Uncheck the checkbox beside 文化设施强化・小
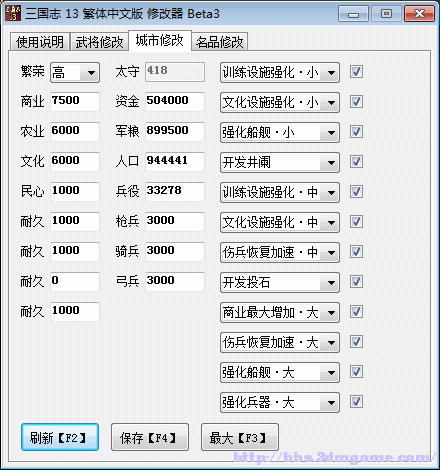The height and width of the screenshot is (470, 440). pos(356,102)
